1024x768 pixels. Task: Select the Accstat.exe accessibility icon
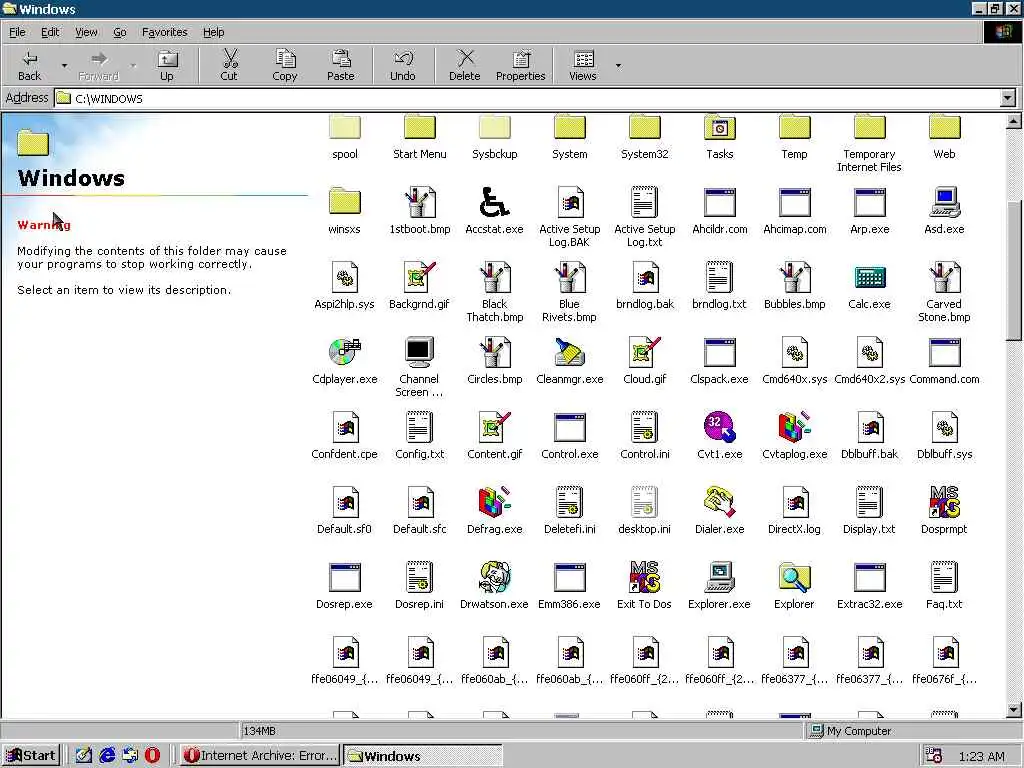click(494, 202)
